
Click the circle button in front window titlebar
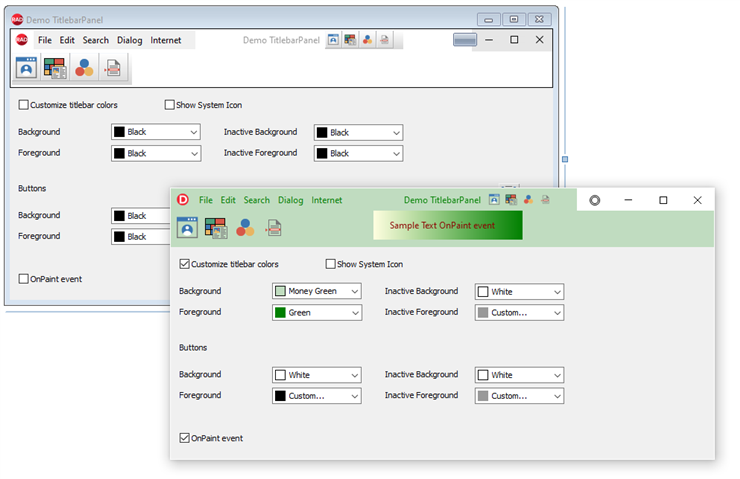595,200
